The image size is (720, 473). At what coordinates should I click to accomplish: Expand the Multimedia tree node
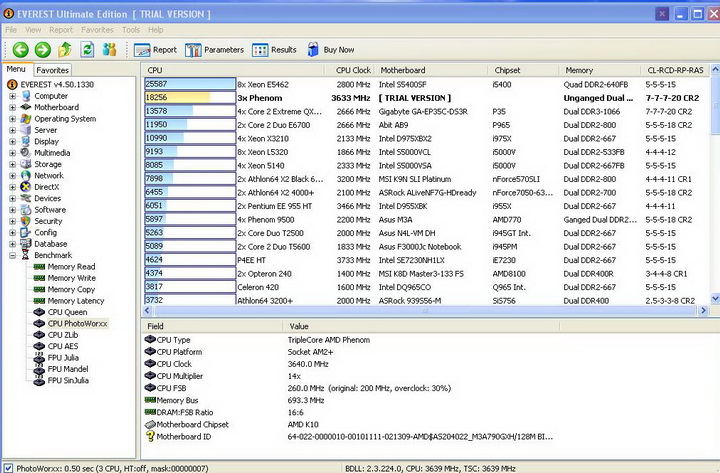[x=12, y=153]
